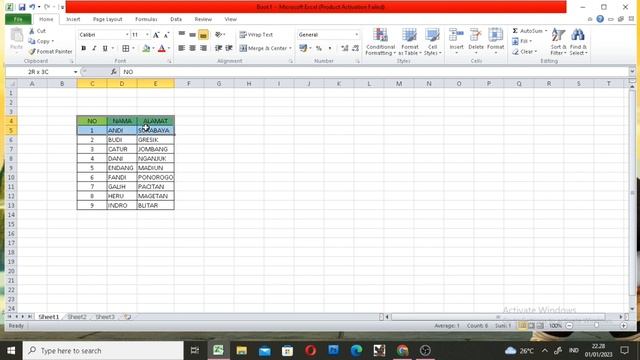Image resolution: width=640 pixels, height=360 pixels.
Task: Click Merge & Center button
Action: (x=263, y=48)
